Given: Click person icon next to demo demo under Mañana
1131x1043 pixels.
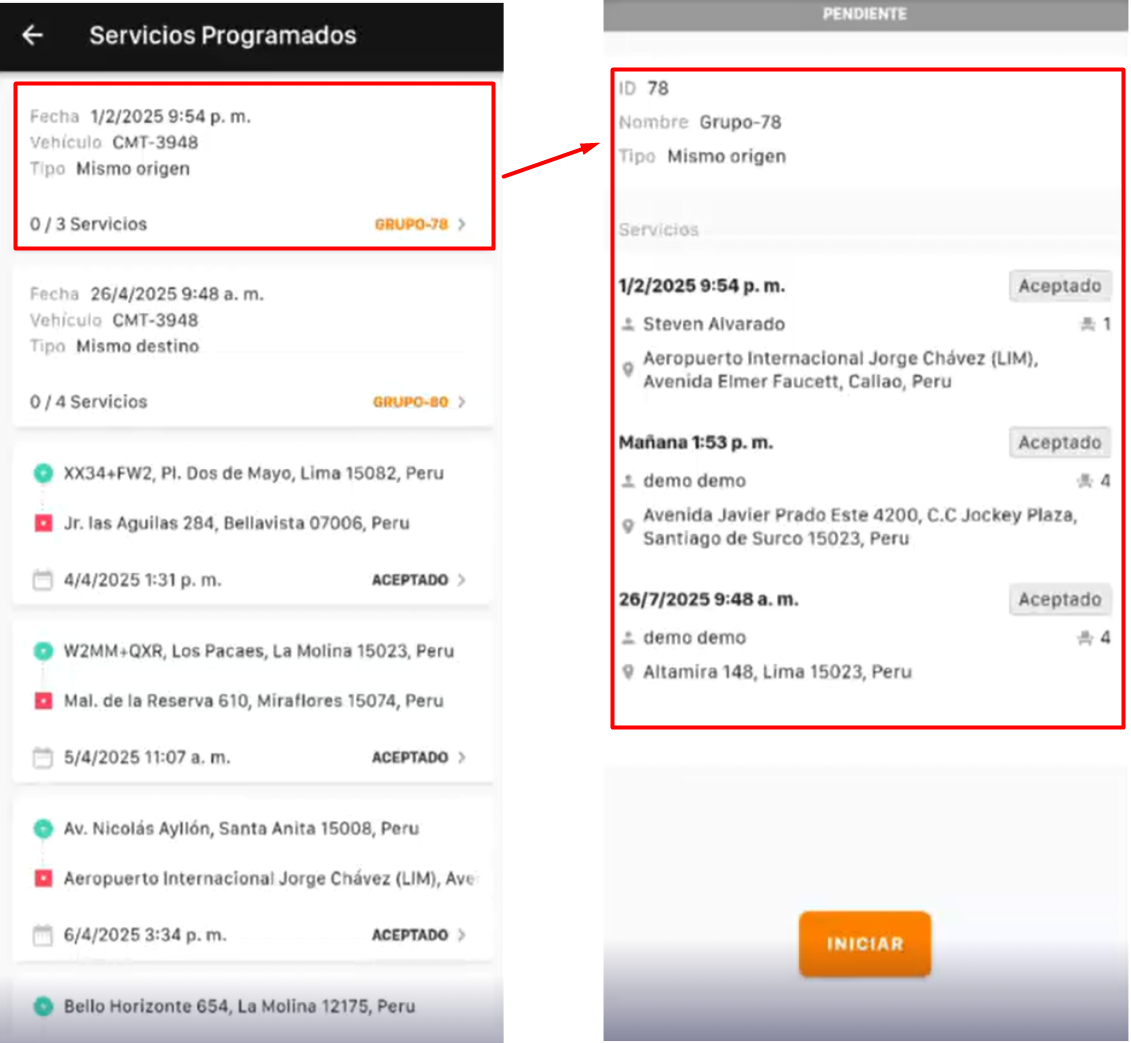Looking at the screenshot, I should (x=628, y=481).
